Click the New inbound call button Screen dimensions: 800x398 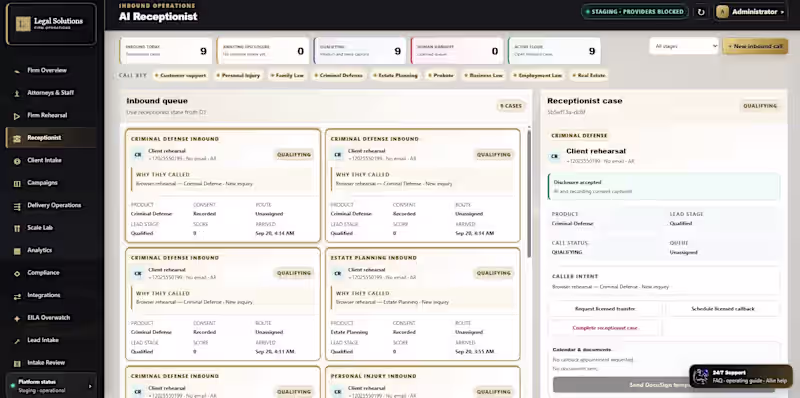pos(755,46)
